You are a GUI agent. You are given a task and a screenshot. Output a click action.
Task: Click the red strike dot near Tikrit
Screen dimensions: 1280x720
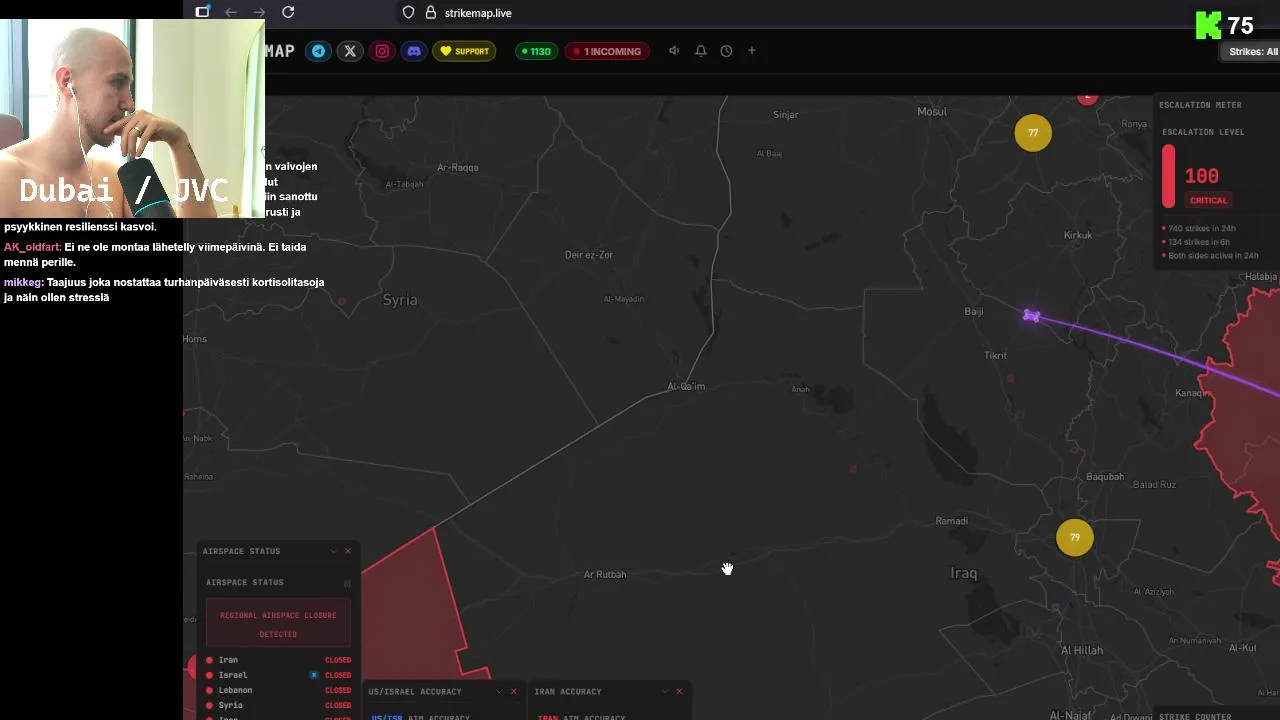1010,379
